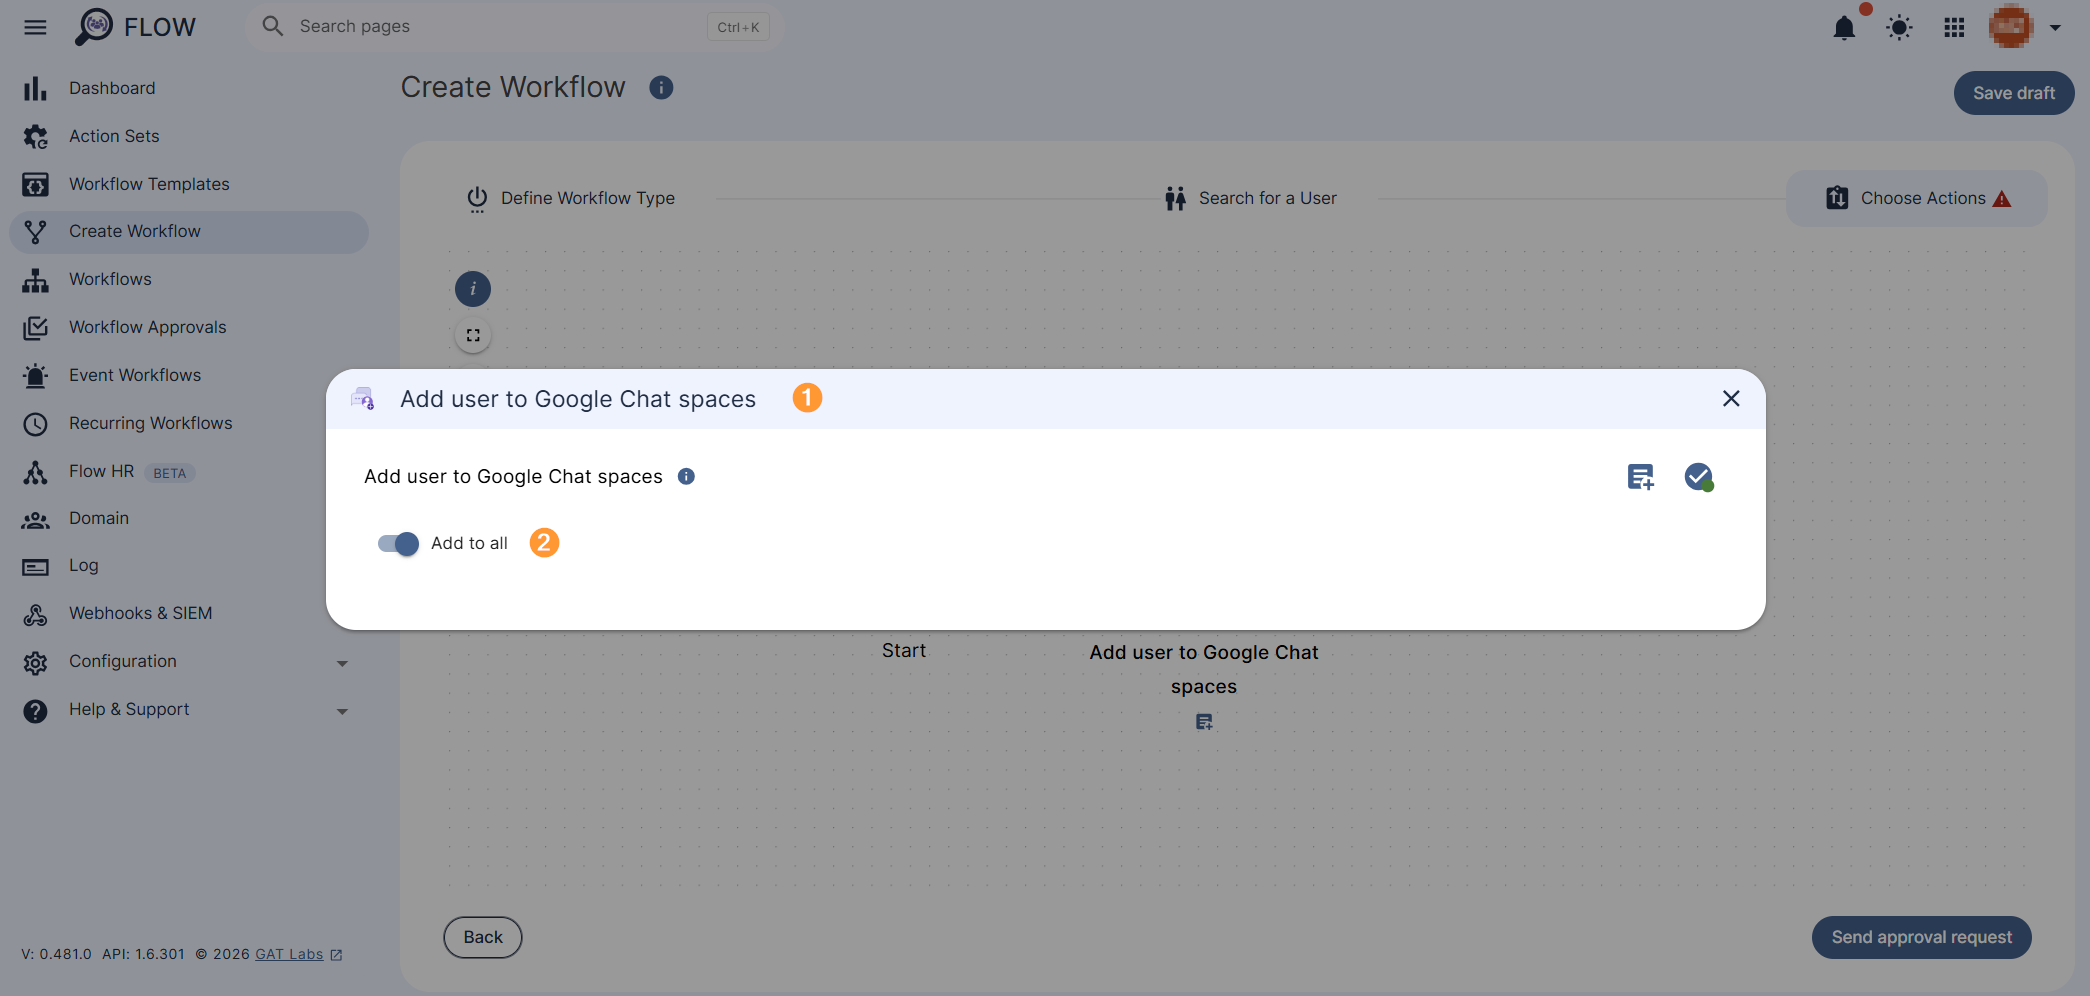Select the Choose Actions step
The width and height of the screenshot is (2090, 996).
pos(1916,198)
